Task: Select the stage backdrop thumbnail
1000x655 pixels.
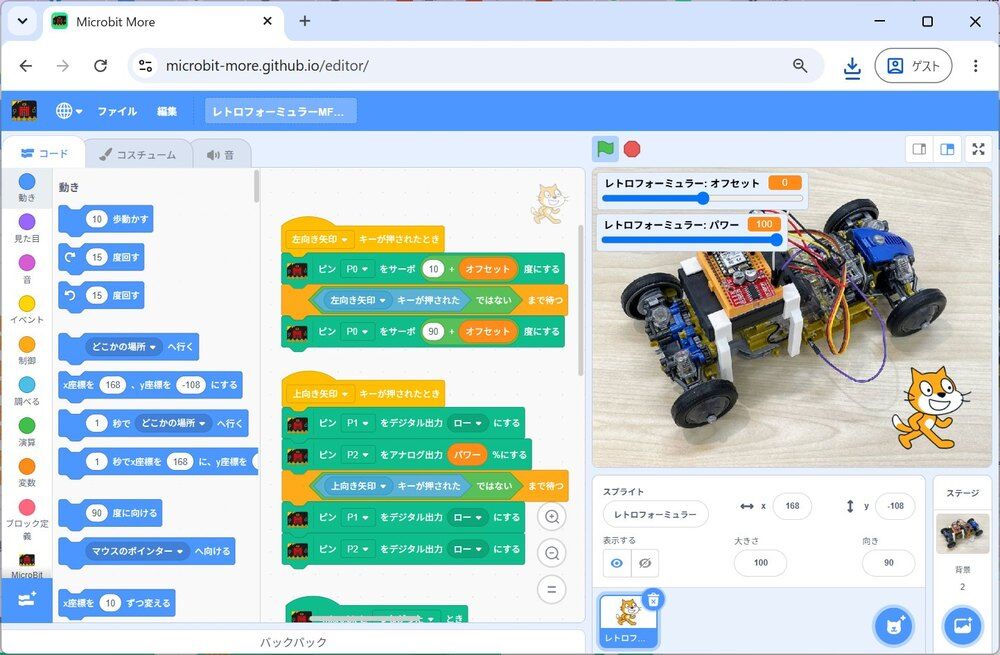Action: [962, 533]
